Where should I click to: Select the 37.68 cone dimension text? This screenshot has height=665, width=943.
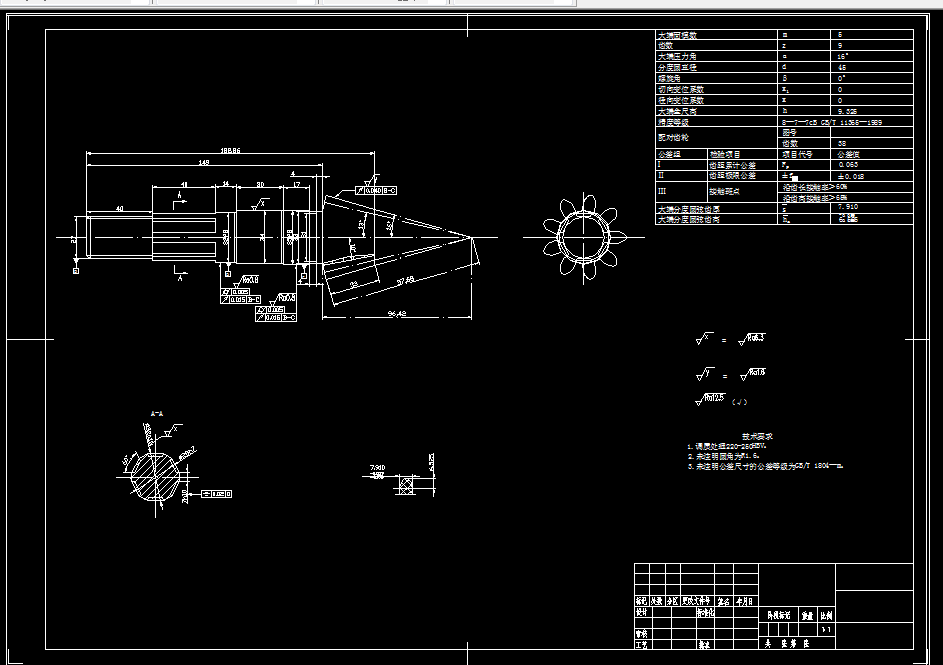click(405, 280)
